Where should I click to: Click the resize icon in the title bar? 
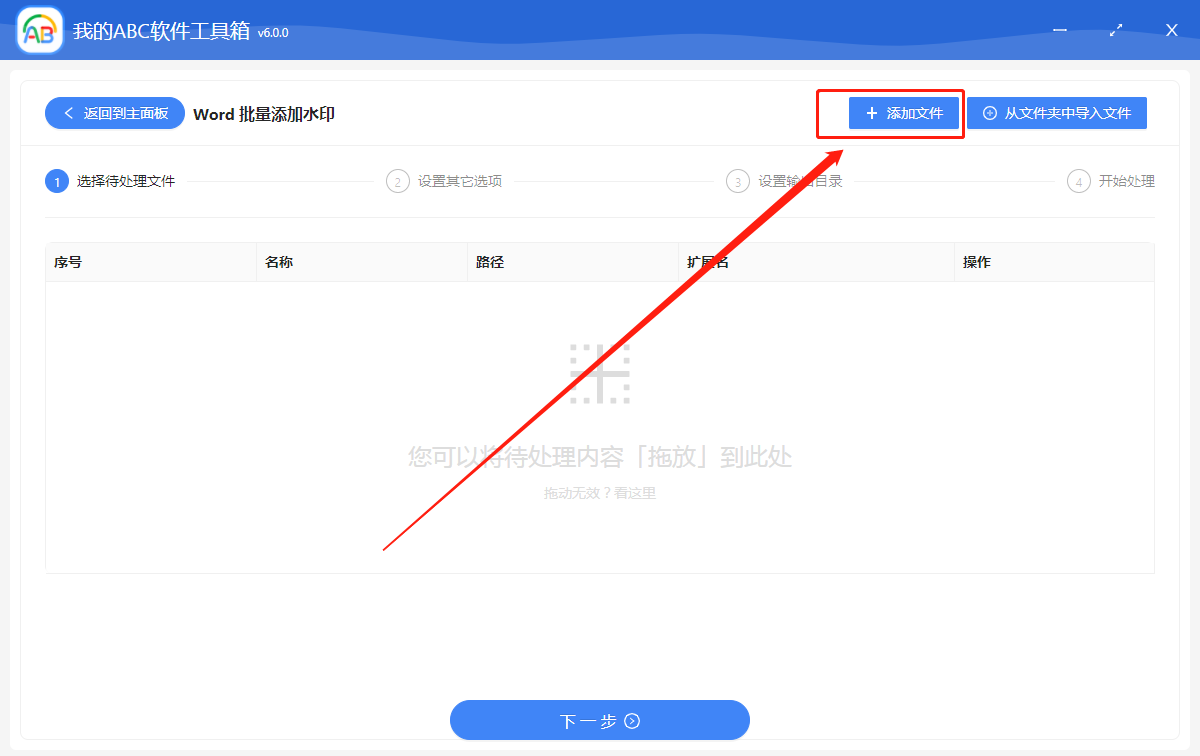[x=1115, y=30]
